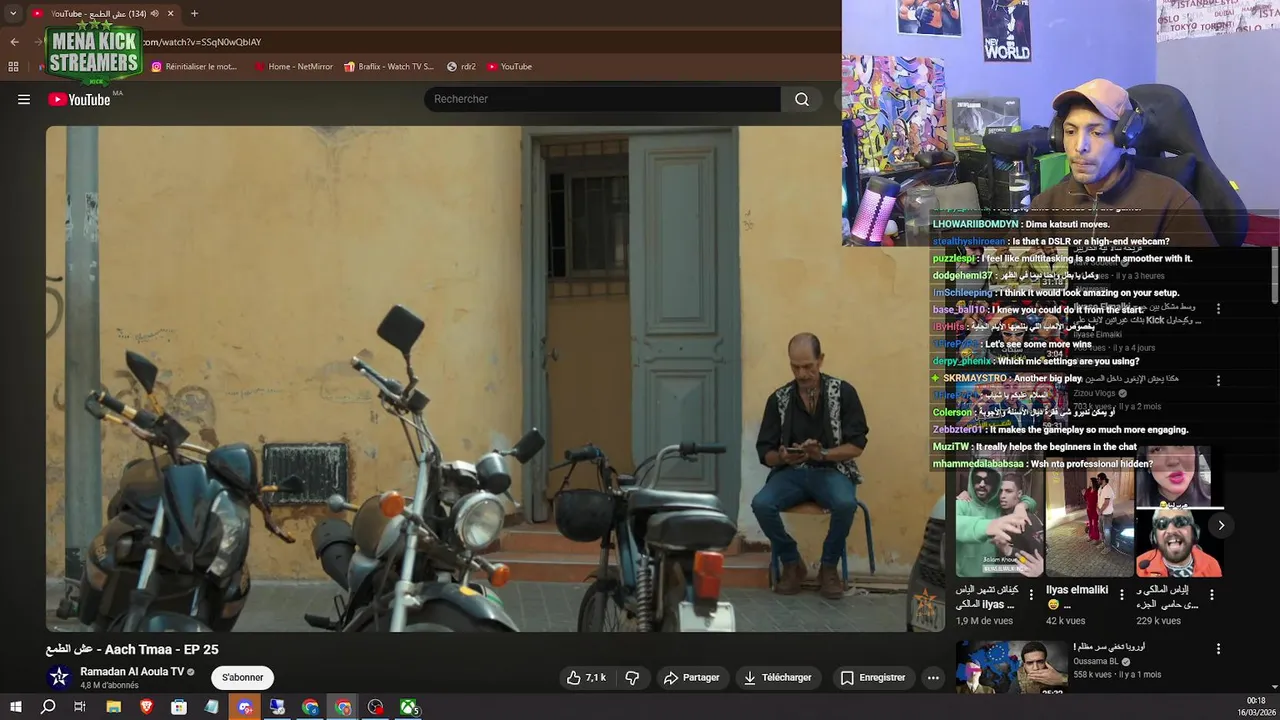
Task: Open options for Zizou Vlogs recommended video
Action: tap(1218, 381)
